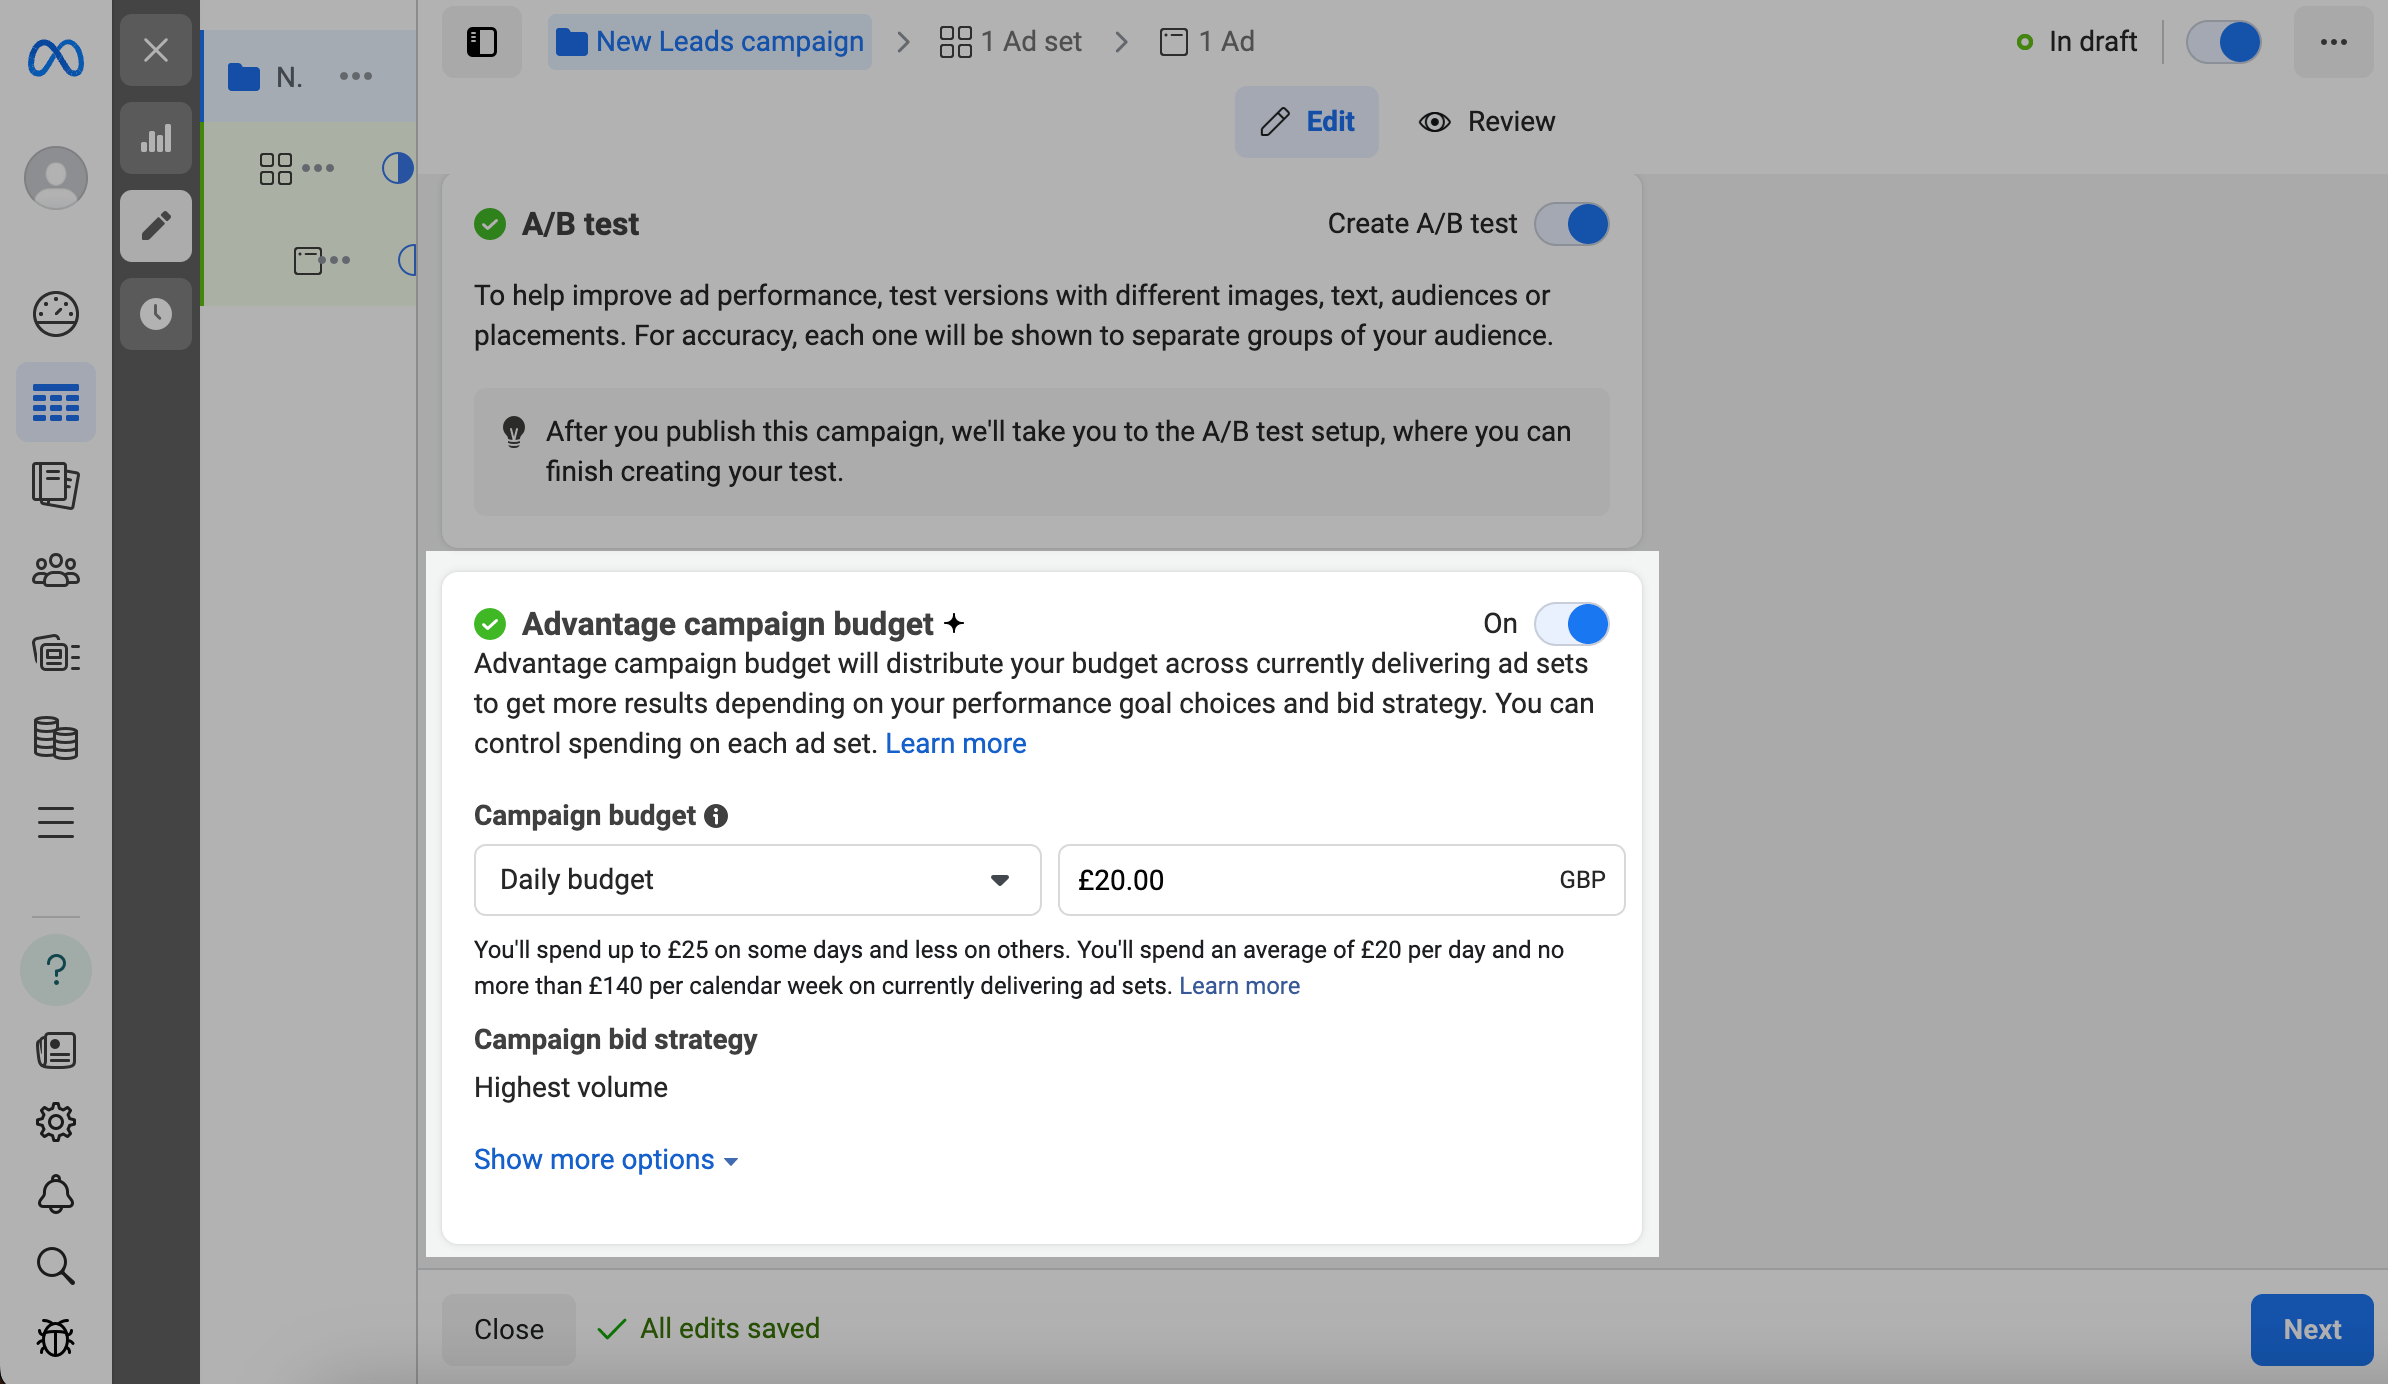Screen dimensions: 2388x1384
Task: Toggle the campaign In draft switch
Action: (2224, 42)
